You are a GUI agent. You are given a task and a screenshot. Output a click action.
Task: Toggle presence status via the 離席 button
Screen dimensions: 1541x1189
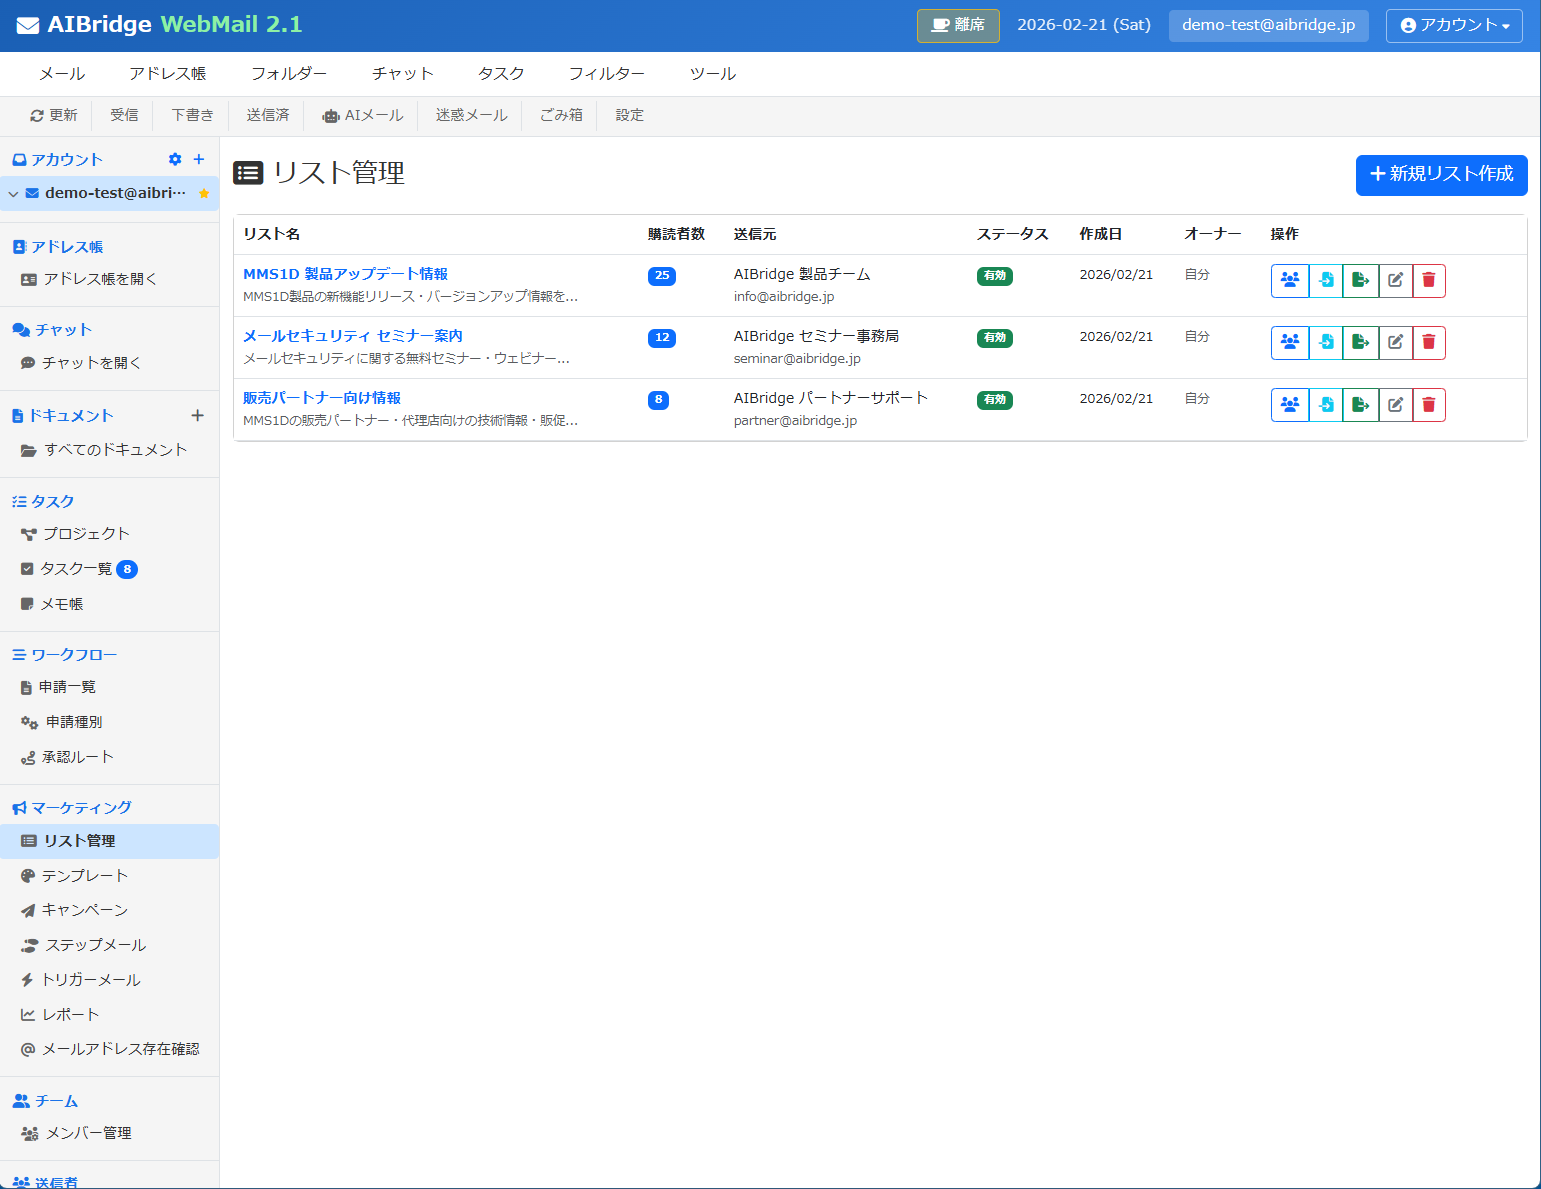(x=957, y=26)
